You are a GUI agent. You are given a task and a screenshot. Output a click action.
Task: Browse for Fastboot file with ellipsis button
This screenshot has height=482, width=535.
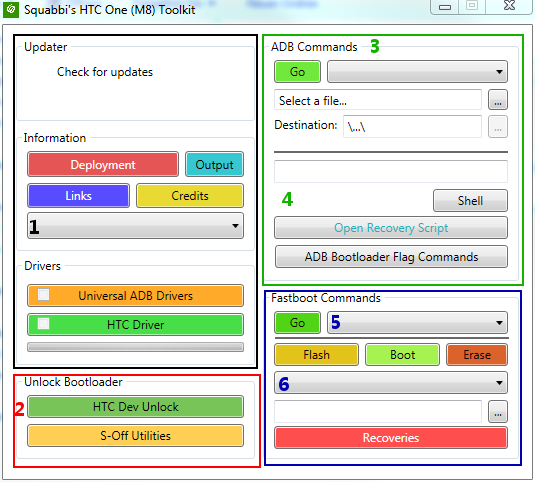click(498, 412)
